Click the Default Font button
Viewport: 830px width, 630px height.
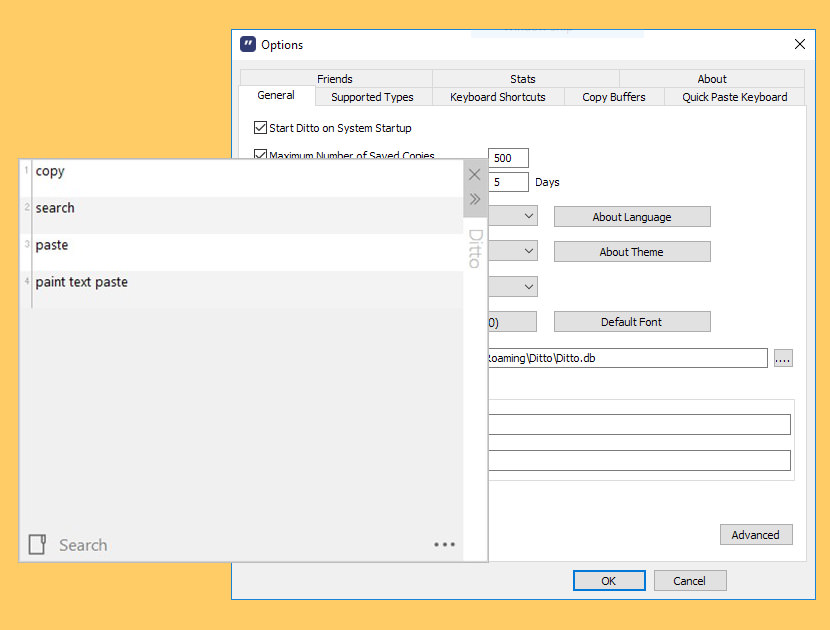[632, 322]
